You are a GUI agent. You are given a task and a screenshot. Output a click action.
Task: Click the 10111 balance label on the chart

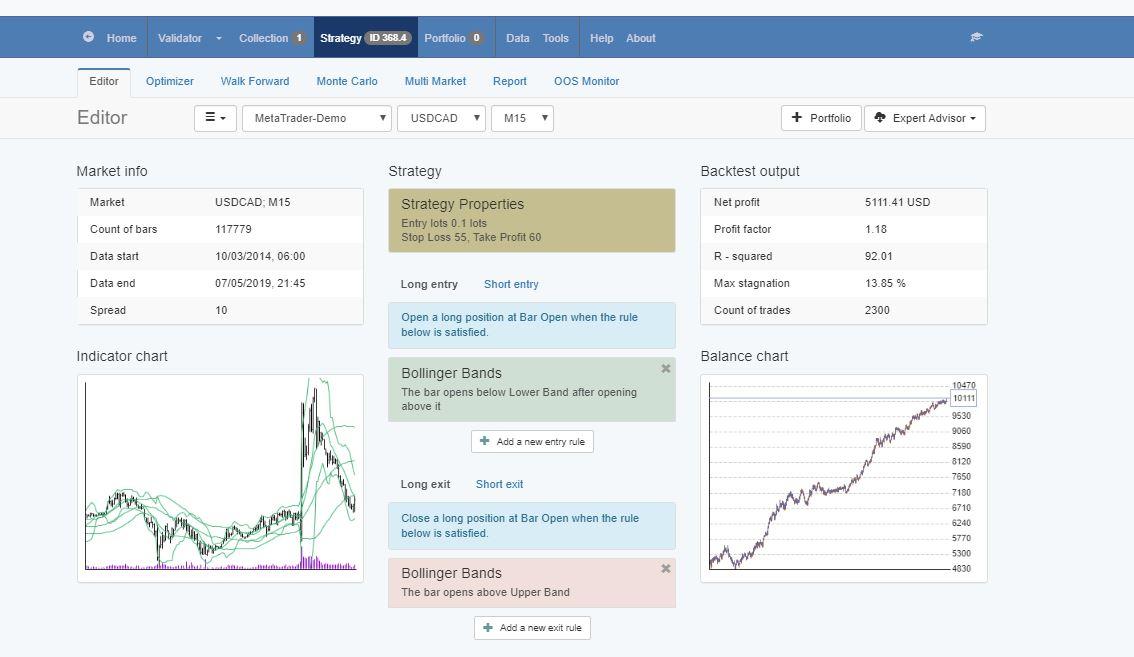click(963, 398)
